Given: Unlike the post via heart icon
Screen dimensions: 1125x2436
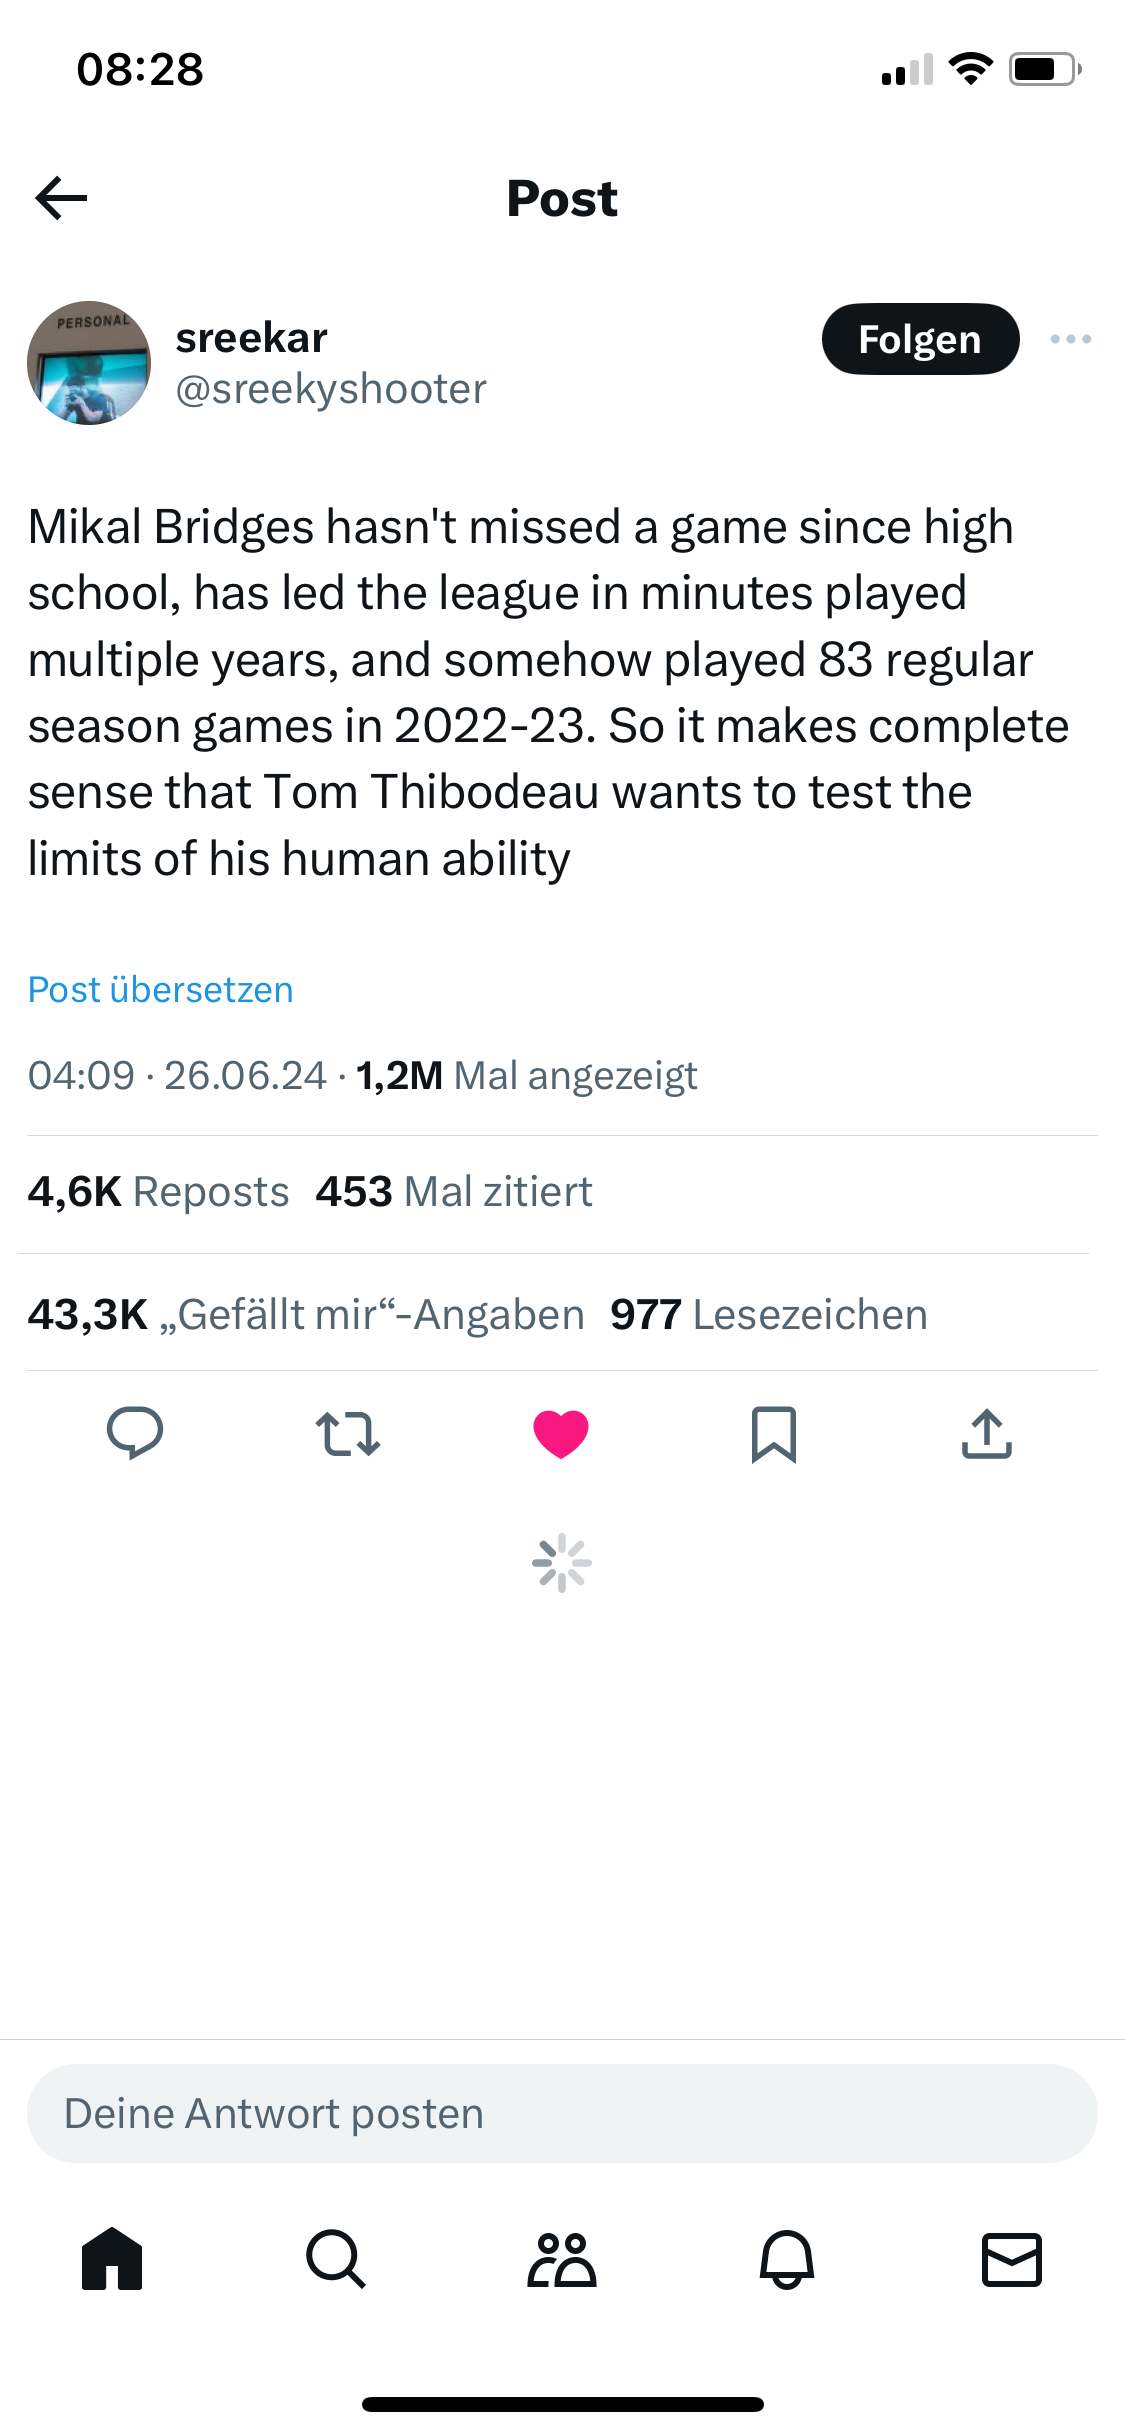Looking at the screenshot, I should click(561, 1433).
